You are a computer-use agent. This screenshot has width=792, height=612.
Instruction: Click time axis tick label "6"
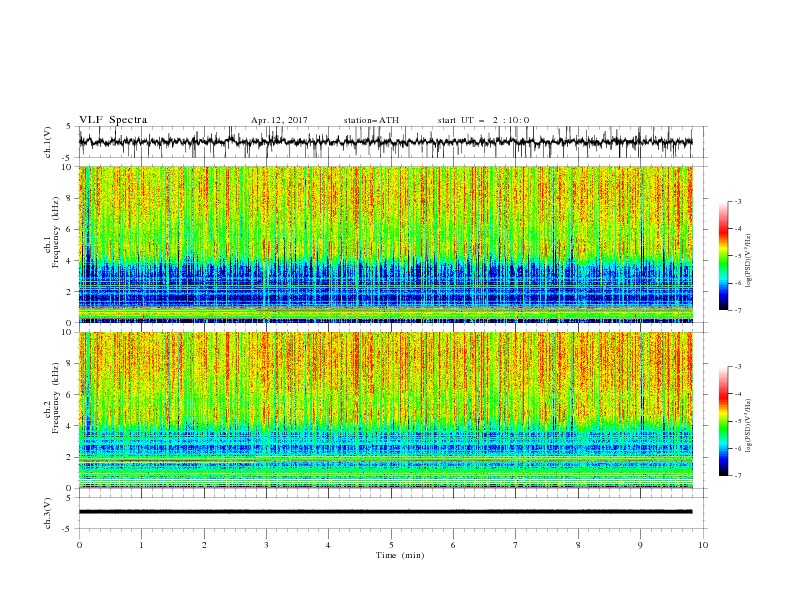click(x=453, y=545)
